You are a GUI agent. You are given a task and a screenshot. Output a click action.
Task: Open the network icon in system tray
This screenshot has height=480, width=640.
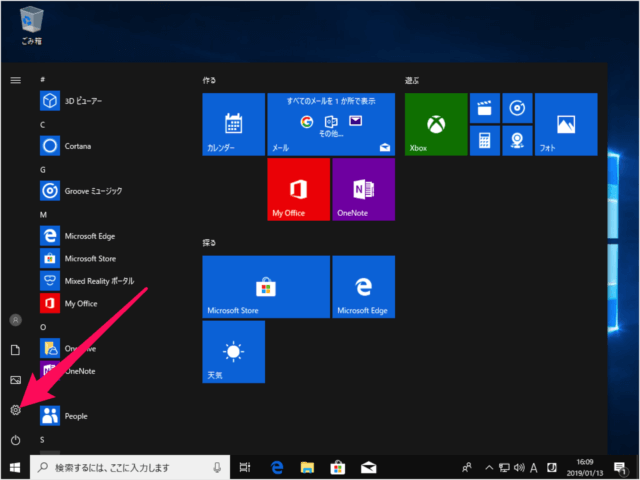(x=504, y=467)
